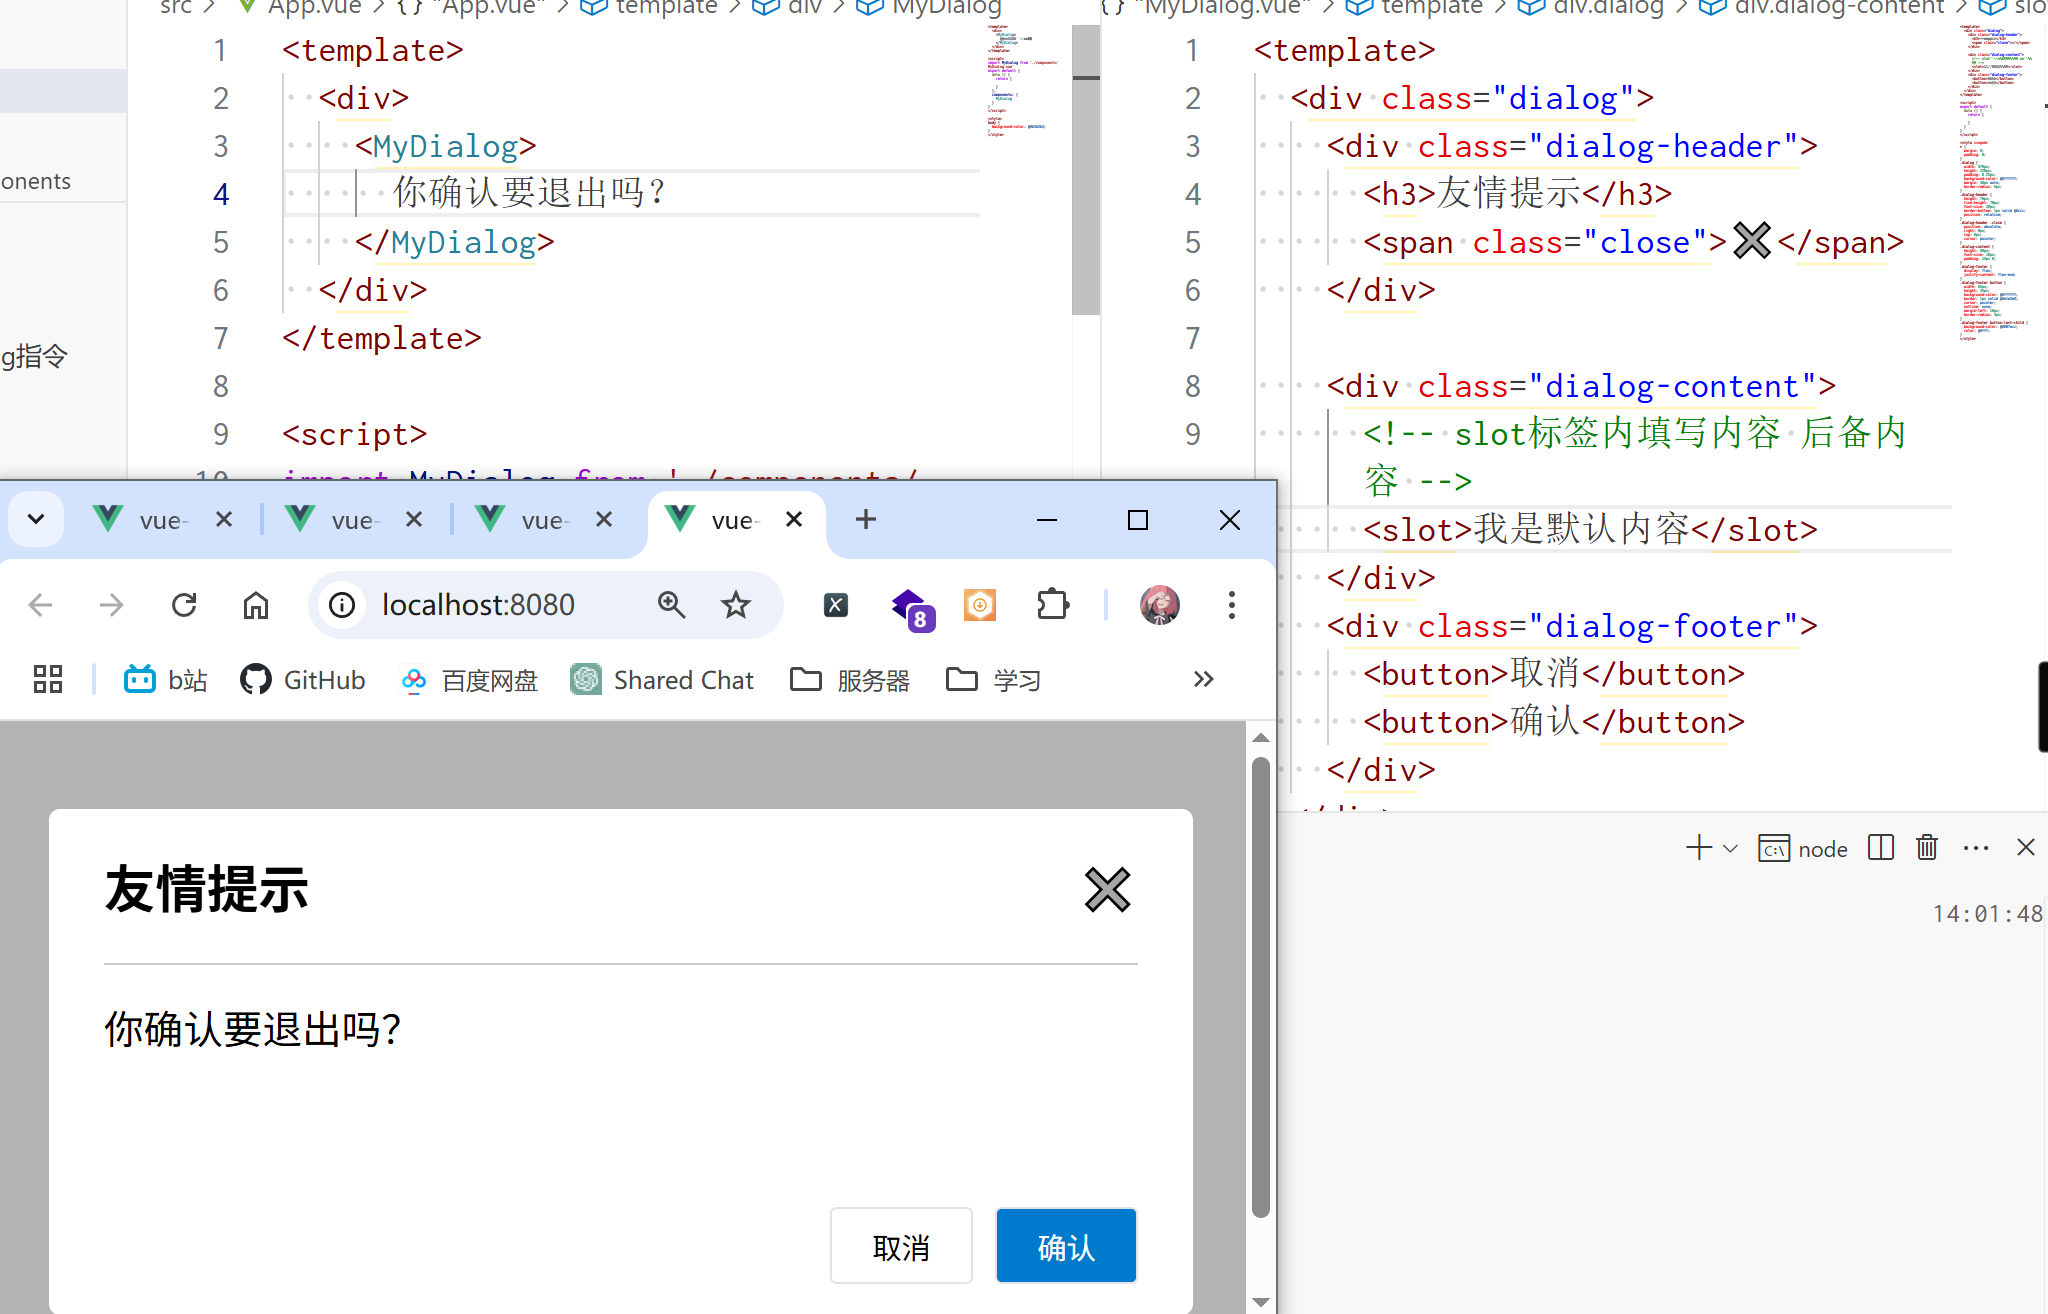Open new terminal launch profile dropdown

point(1731,849)
